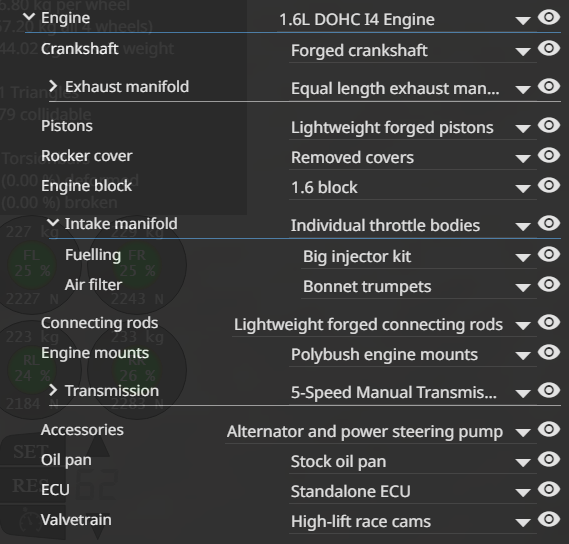Hide the Pistons part with eye icon

click(x=549, y=125)
